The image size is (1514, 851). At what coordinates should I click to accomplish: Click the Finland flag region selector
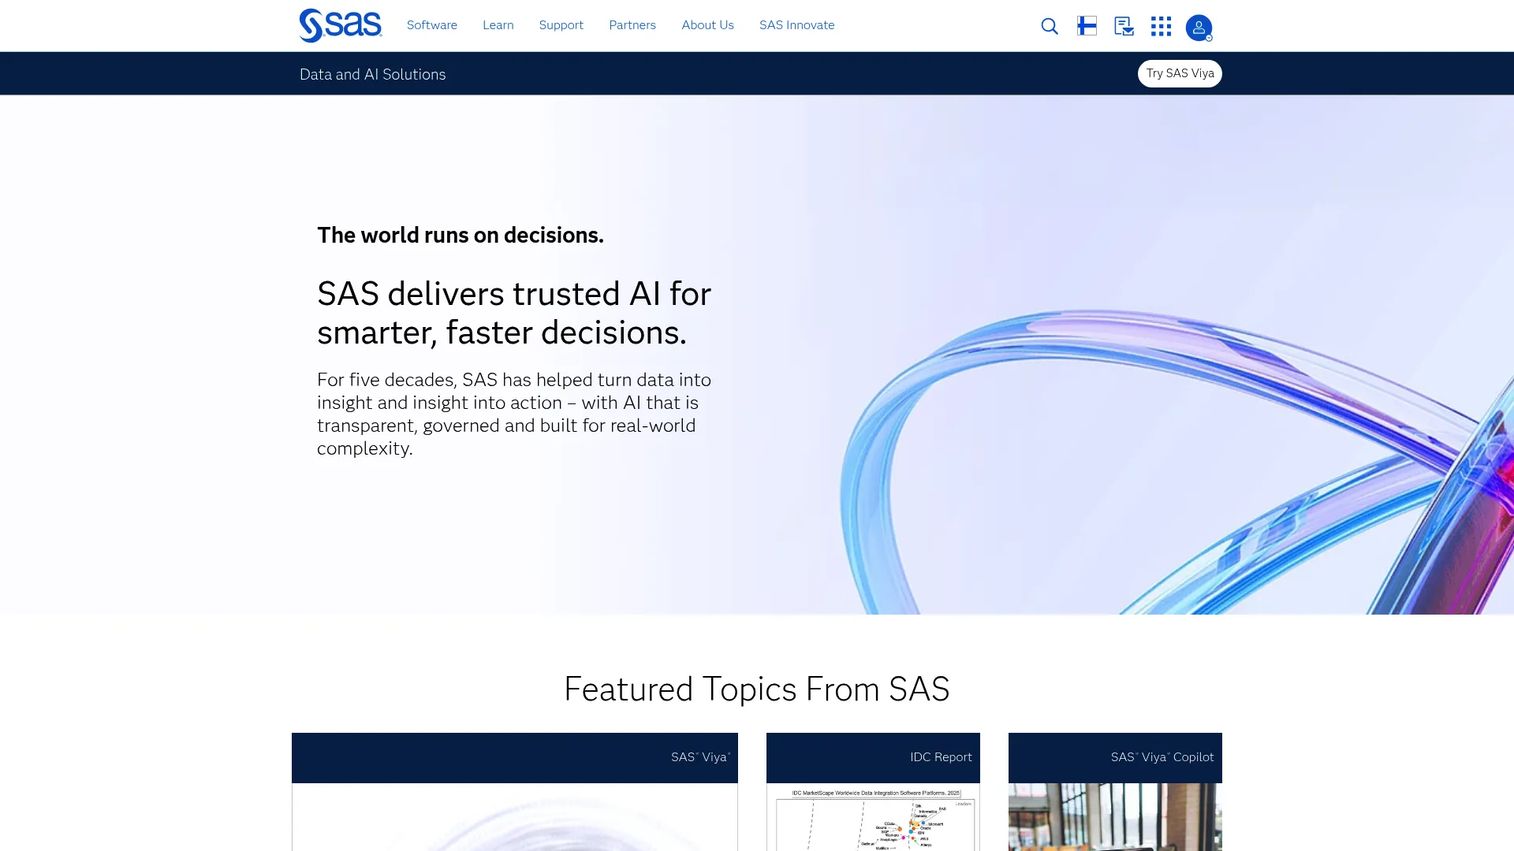click(x=1087, y=26)
